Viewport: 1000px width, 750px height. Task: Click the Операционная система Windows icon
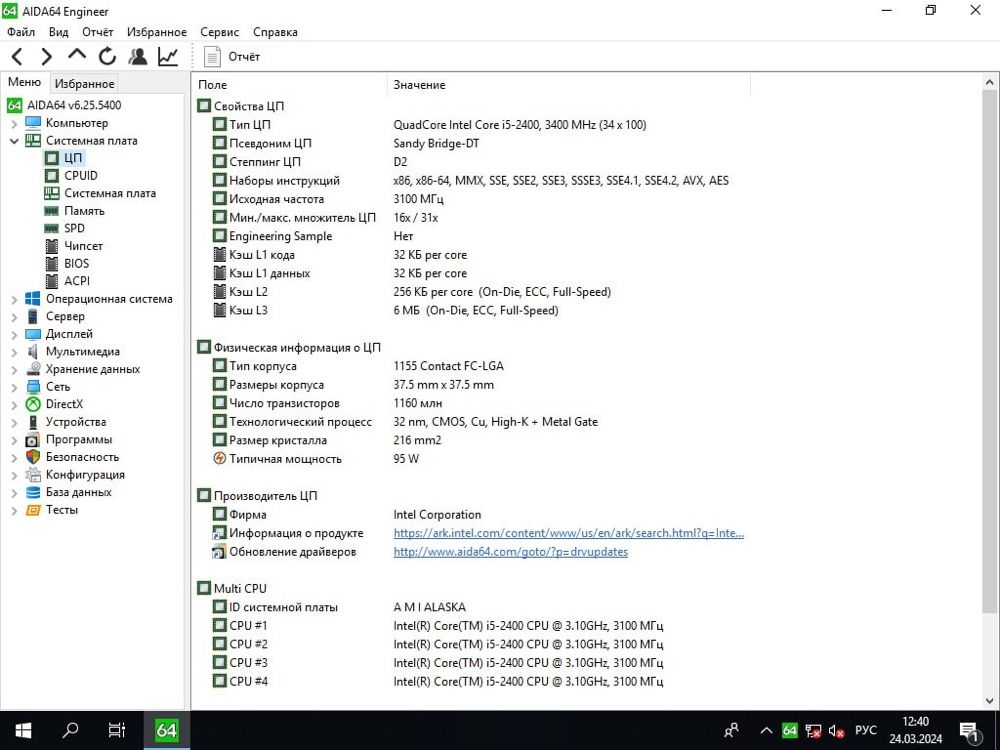click(x=33, y=298)
